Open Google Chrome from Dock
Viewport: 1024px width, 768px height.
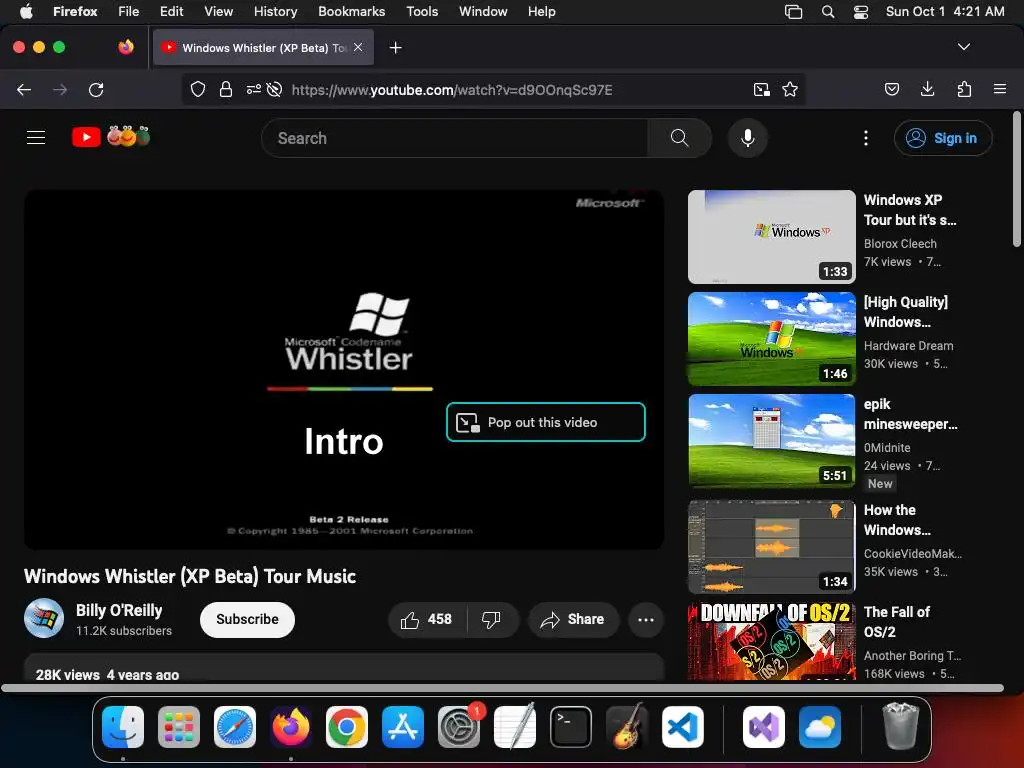pos(347,727)
